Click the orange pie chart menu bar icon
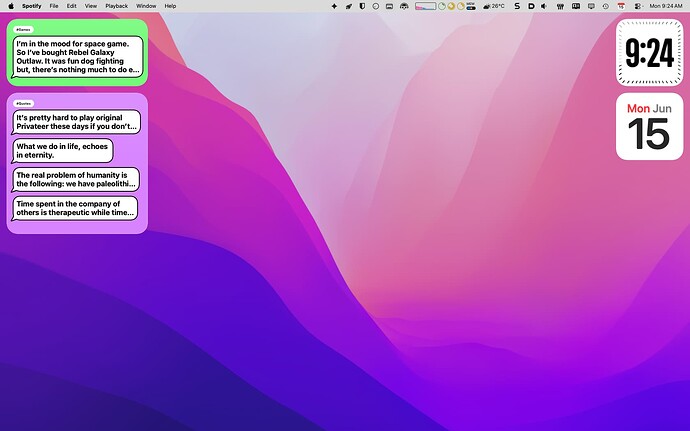690x431 pixels. click(461, 6)
